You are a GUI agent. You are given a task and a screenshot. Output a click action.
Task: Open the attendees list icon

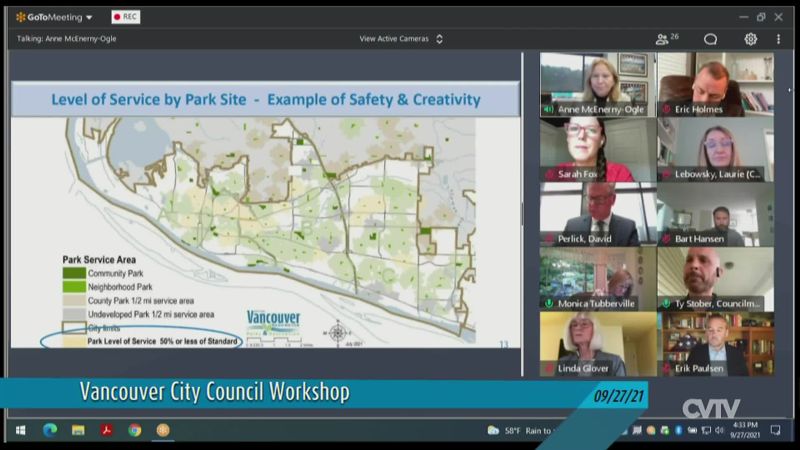click(x=665, y=39)
